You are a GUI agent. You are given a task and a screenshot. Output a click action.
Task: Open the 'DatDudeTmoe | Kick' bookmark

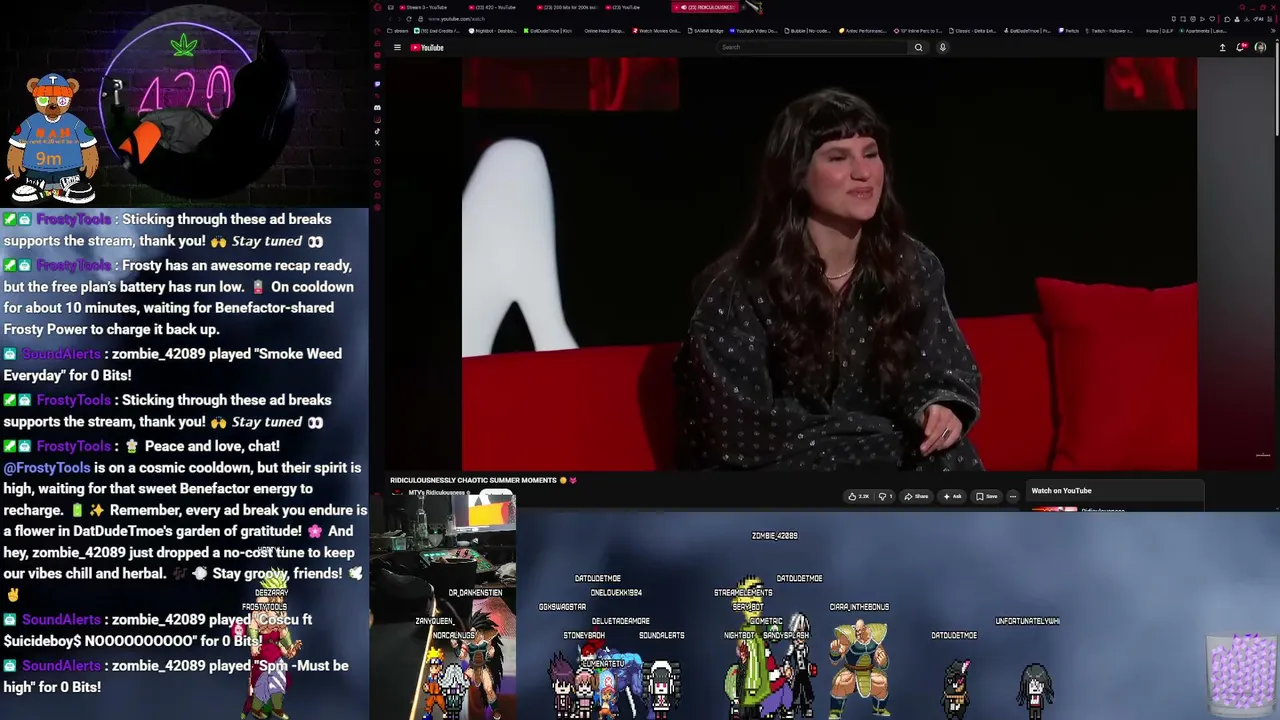pyautogui.click(x=548, y=31)
